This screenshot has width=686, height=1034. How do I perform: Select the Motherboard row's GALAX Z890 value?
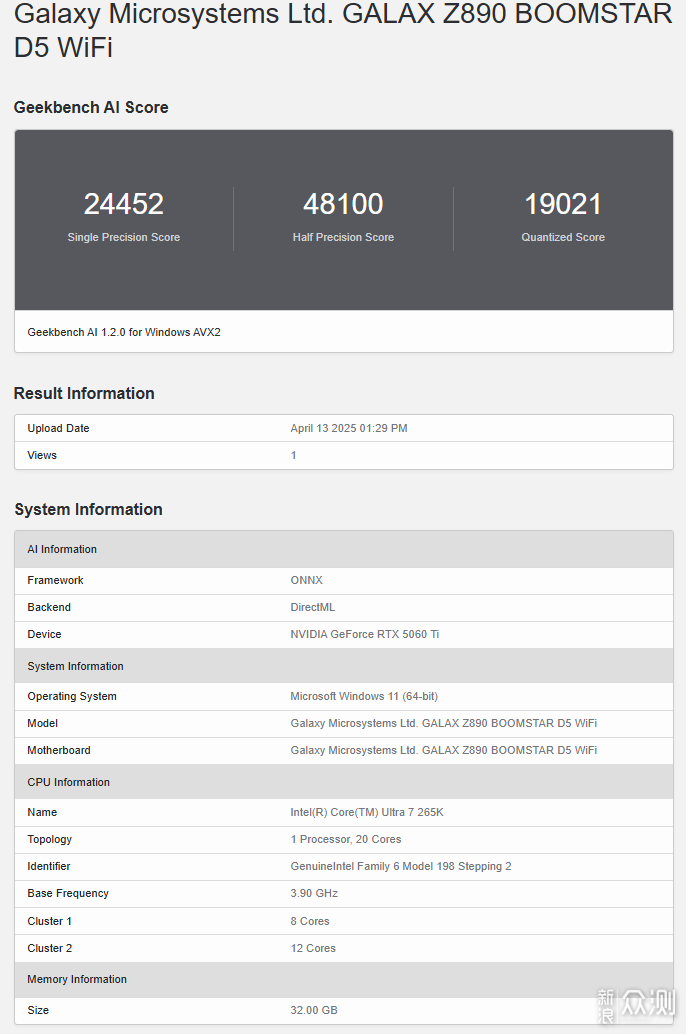444,750
